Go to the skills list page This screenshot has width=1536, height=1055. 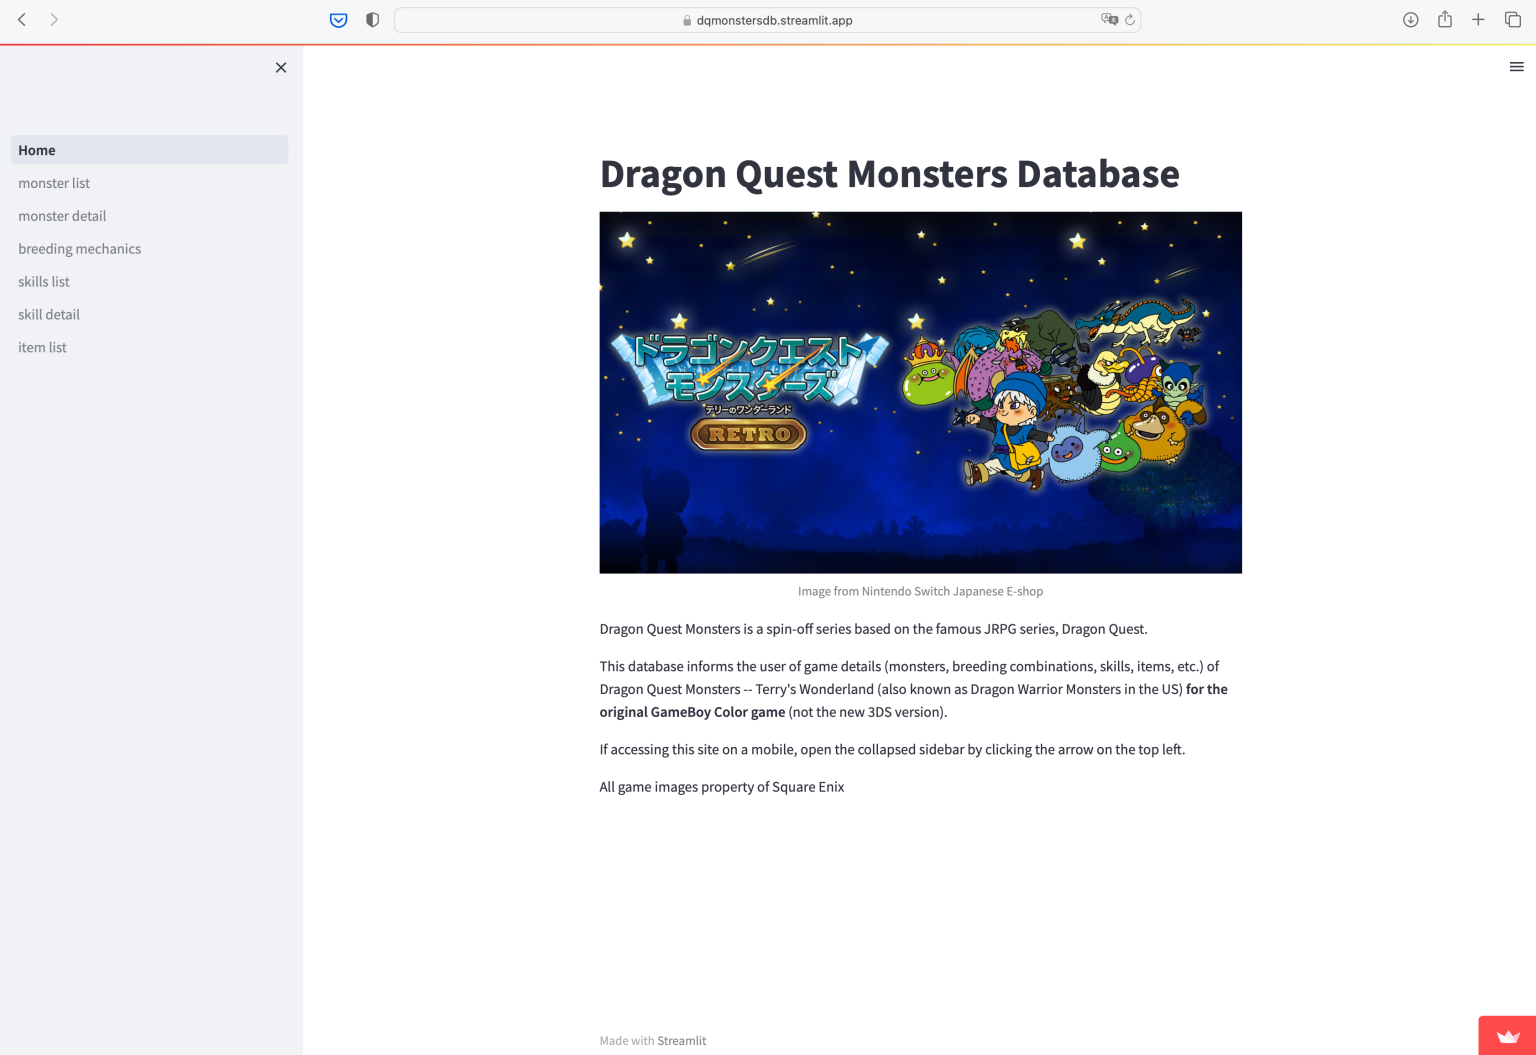[x=44, y=282]
